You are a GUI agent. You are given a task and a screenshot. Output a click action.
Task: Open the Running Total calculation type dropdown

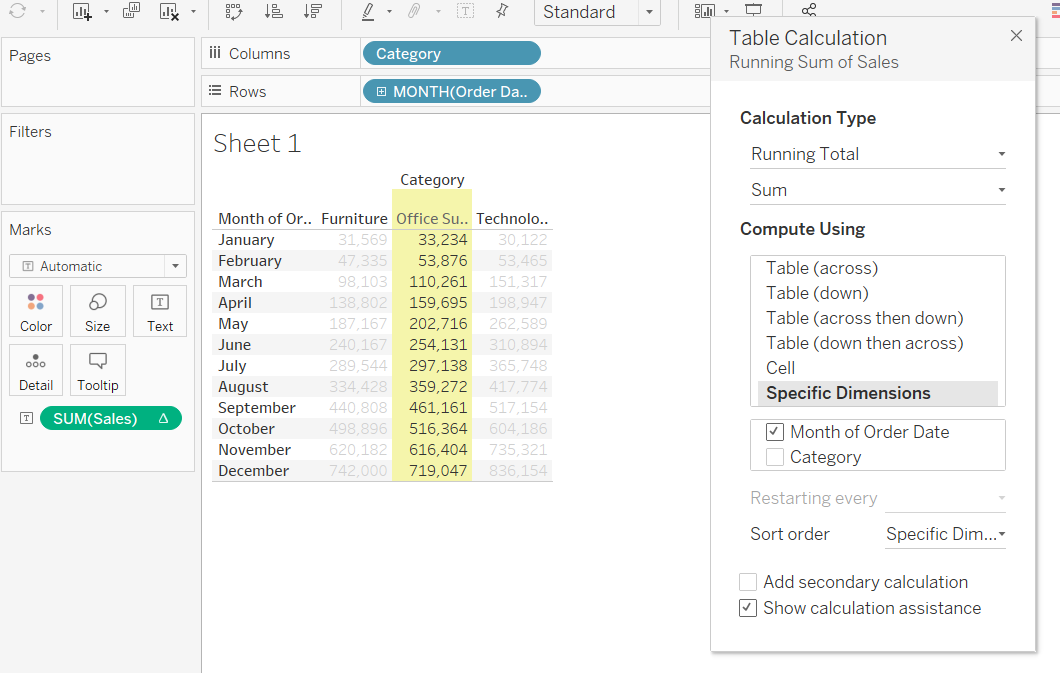click(877, 154)
